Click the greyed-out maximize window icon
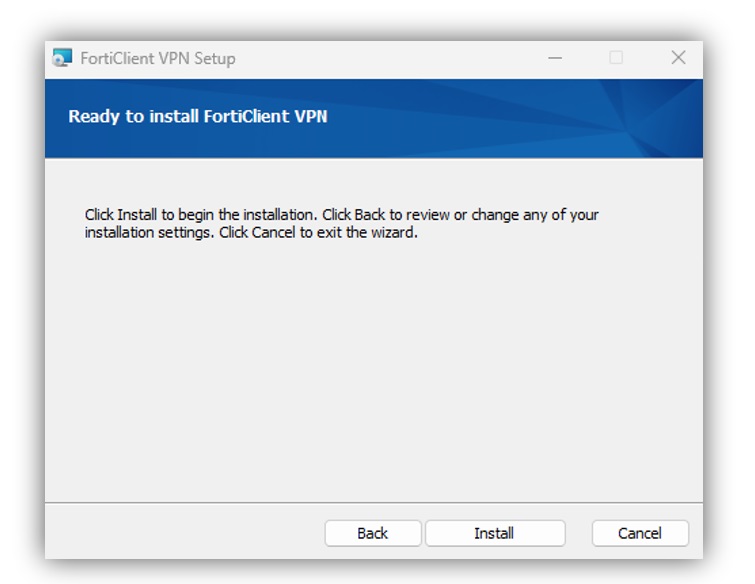 (x=616, y=58)
